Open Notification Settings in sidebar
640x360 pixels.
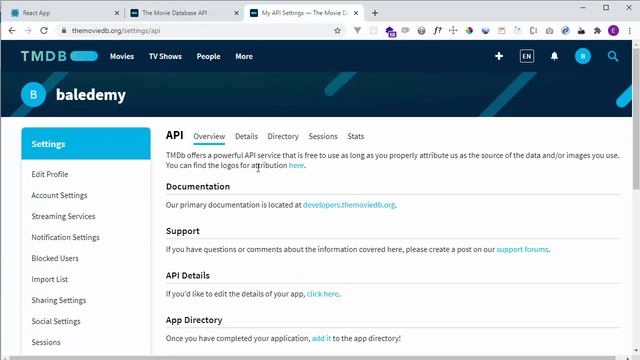click(65, 237)
